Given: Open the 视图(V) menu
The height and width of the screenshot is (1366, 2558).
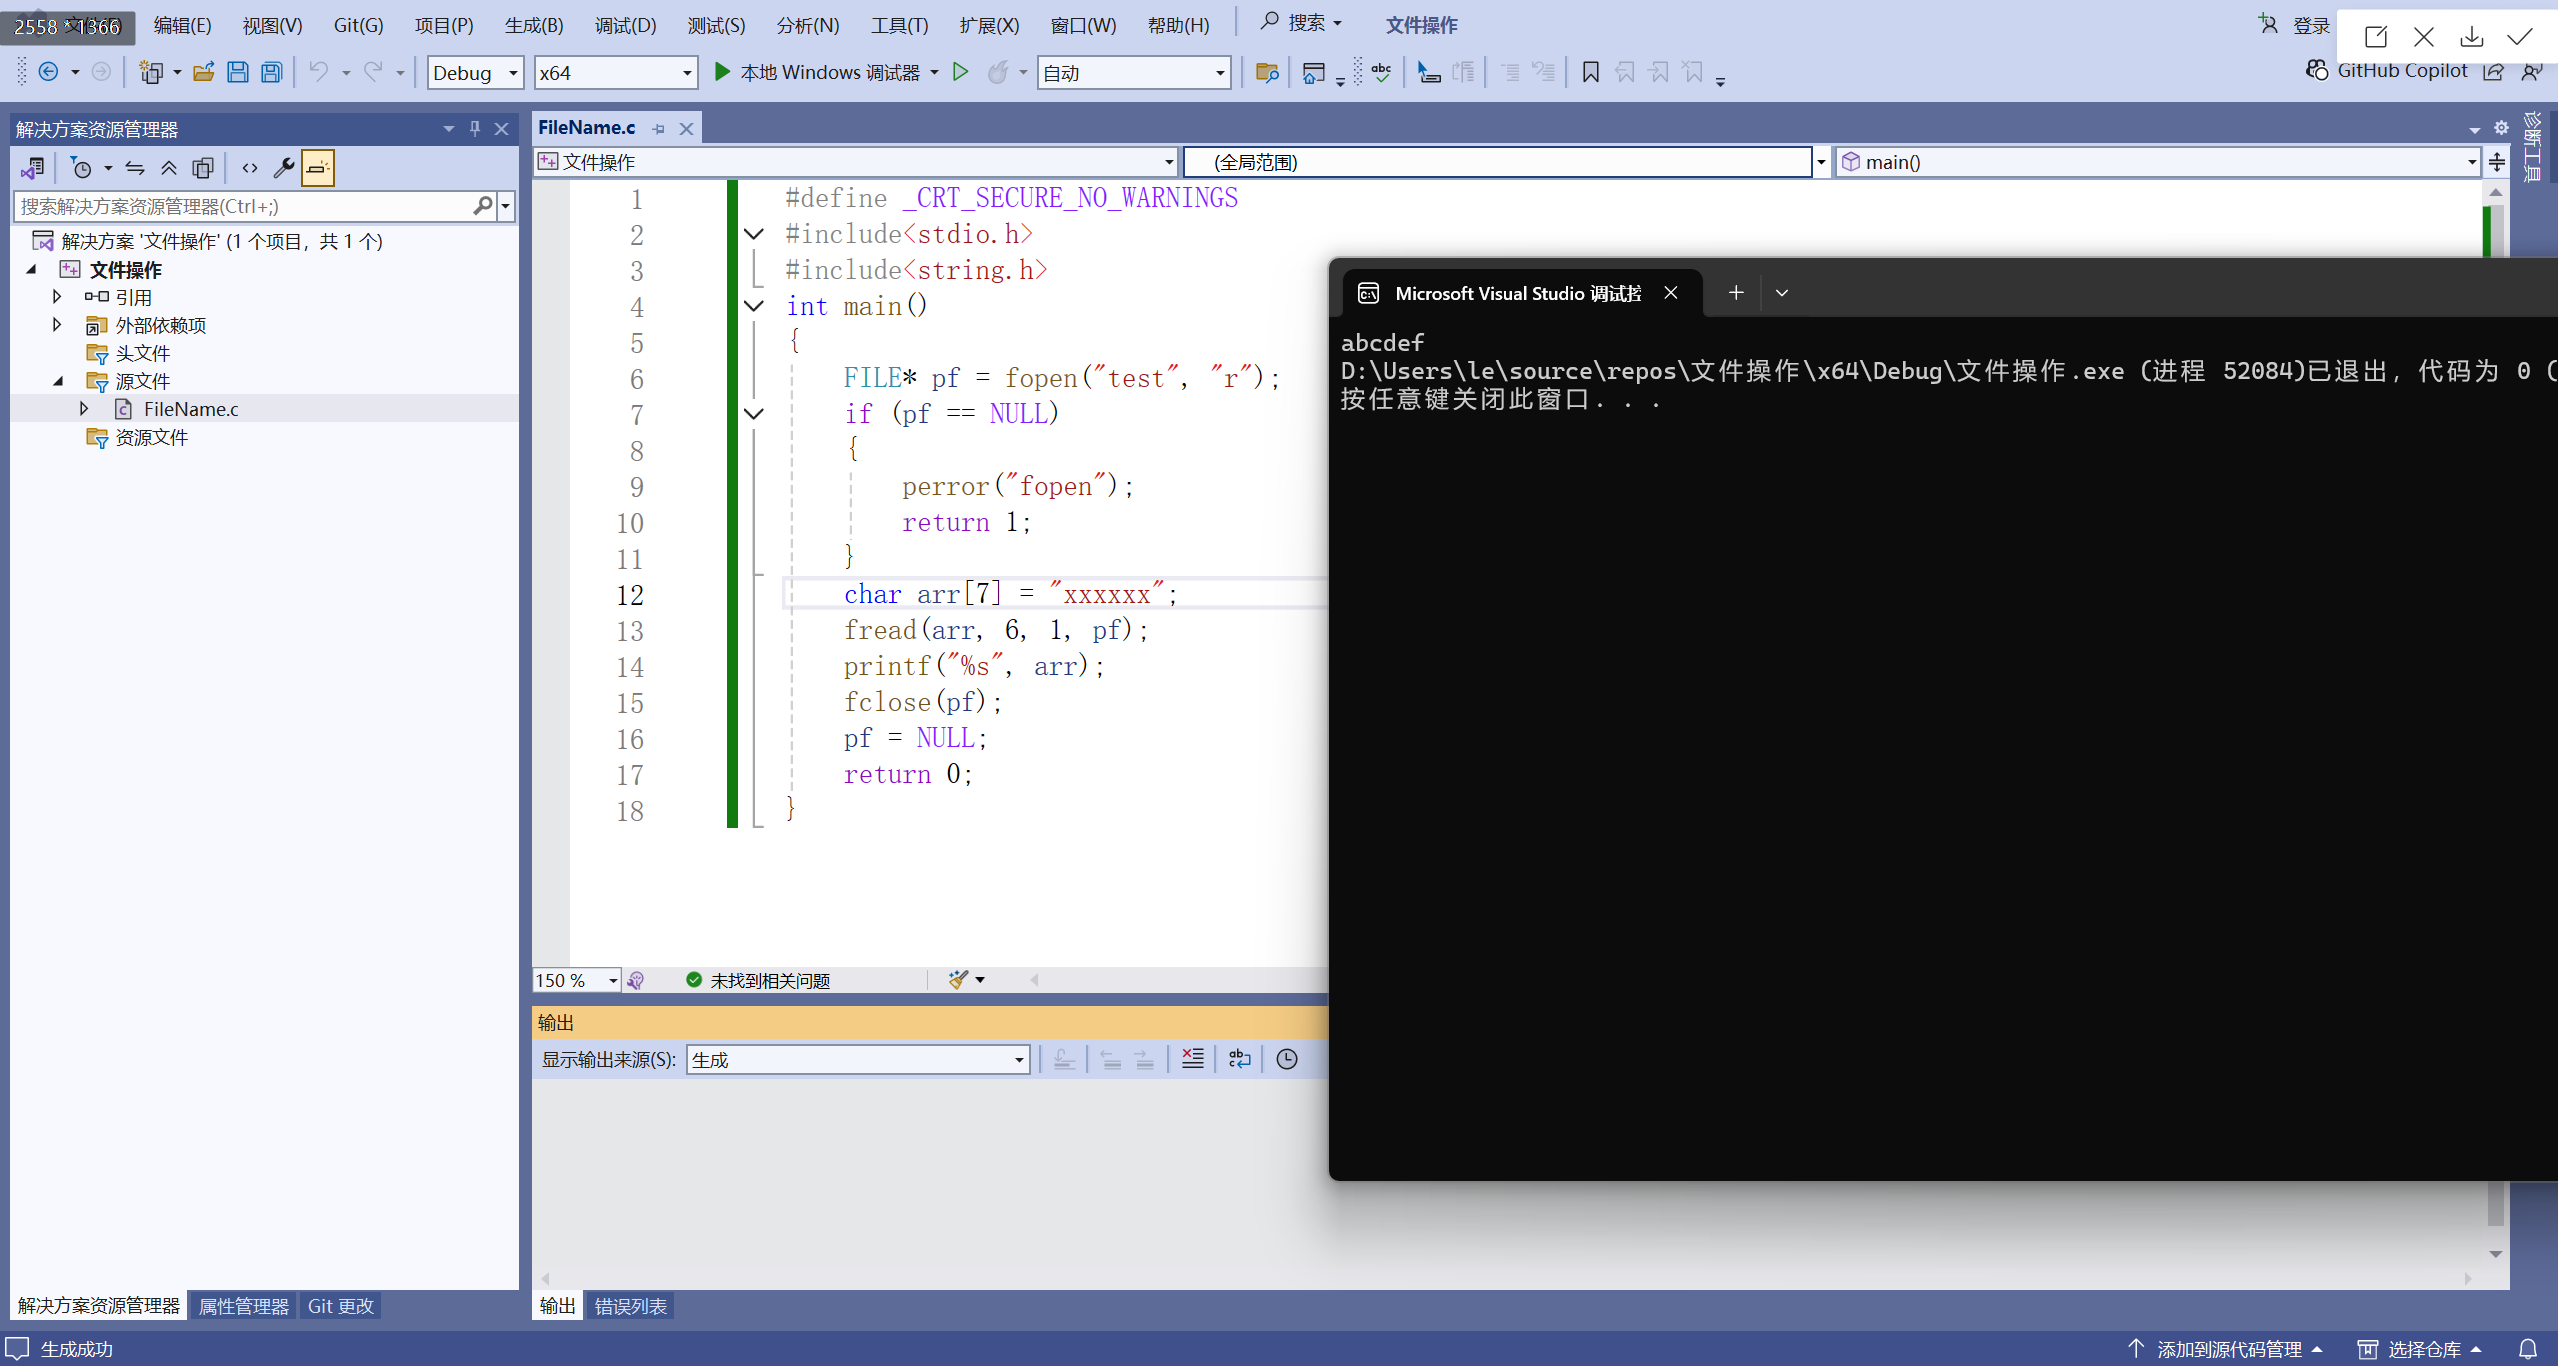Looking at the screenshot, I should pyautogui.click(x=272, y=25).
